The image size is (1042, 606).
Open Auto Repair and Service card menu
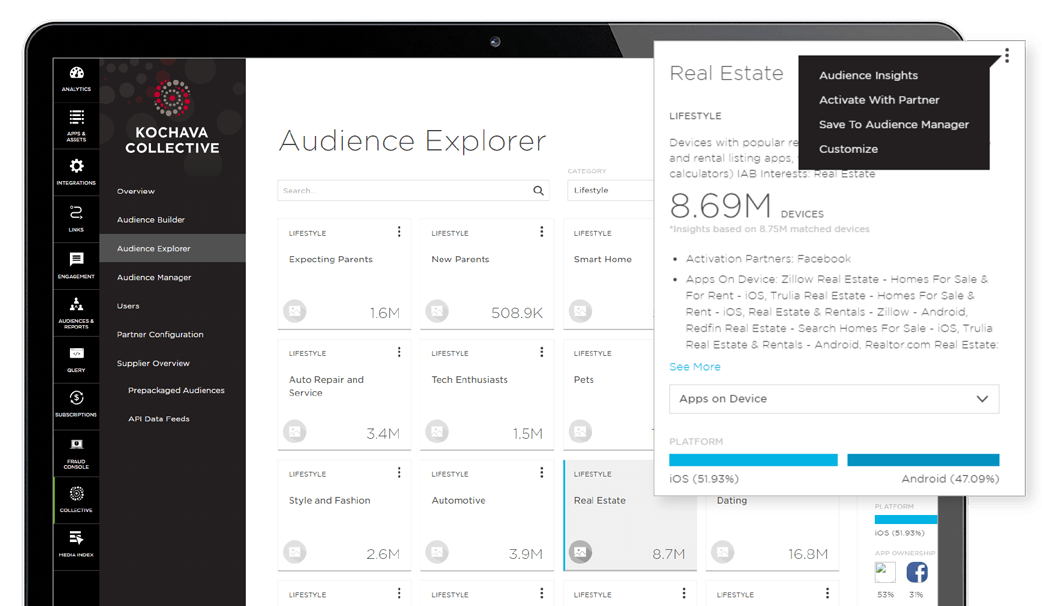coord(399,352)
